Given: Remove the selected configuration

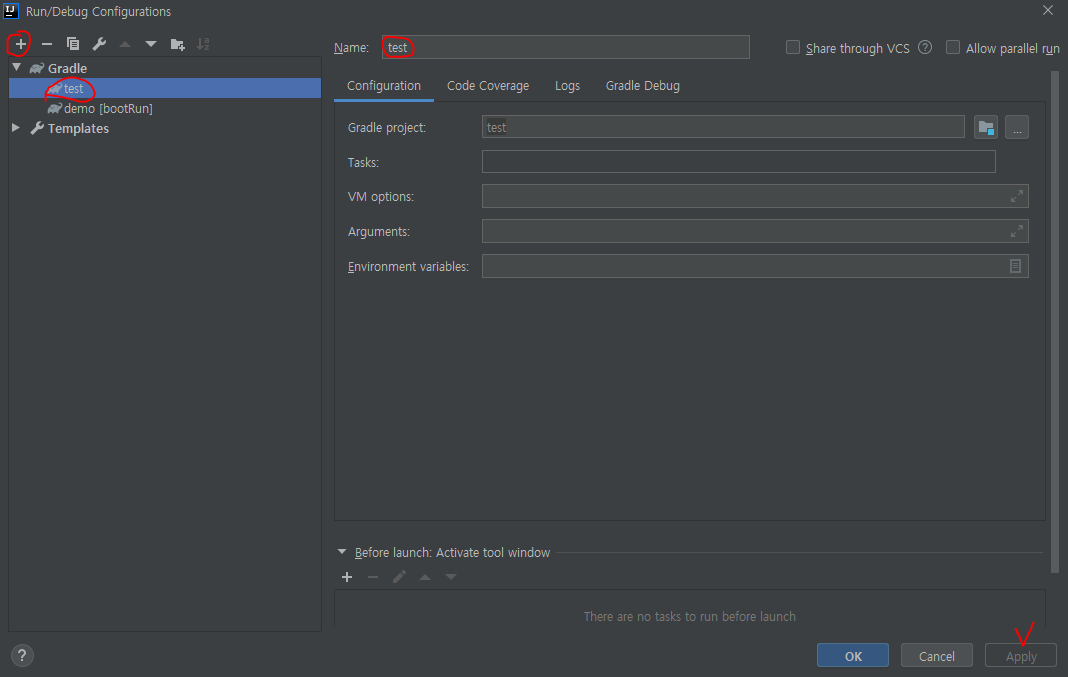Looking at the screenshot, I should 46,44.
